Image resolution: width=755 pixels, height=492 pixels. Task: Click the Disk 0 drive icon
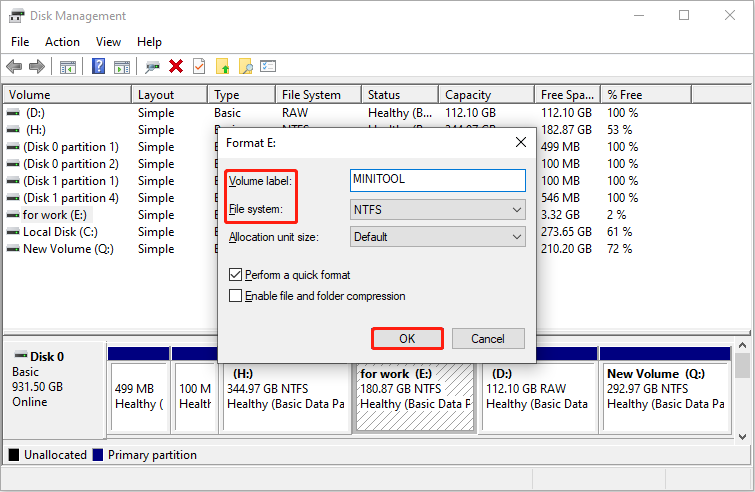[x=21, y=356]
